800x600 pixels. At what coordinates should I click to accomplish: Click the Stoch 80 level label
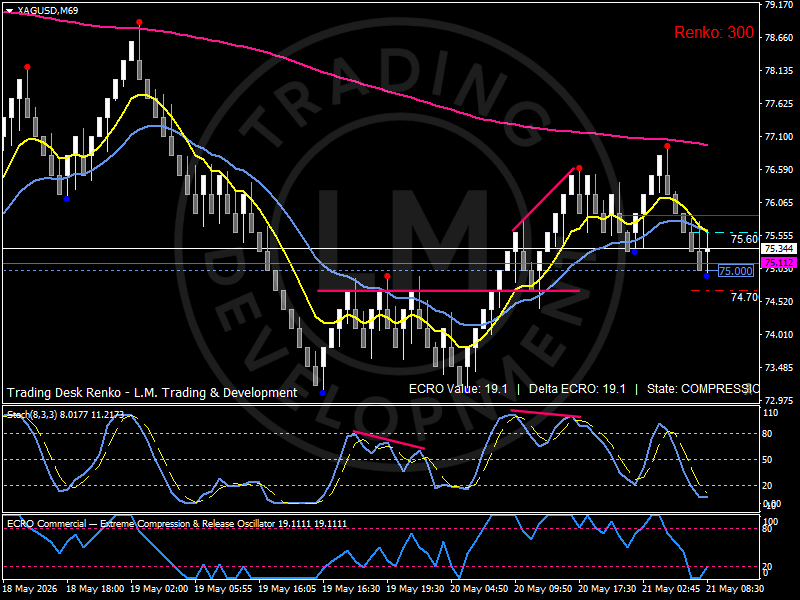(767, 434)
